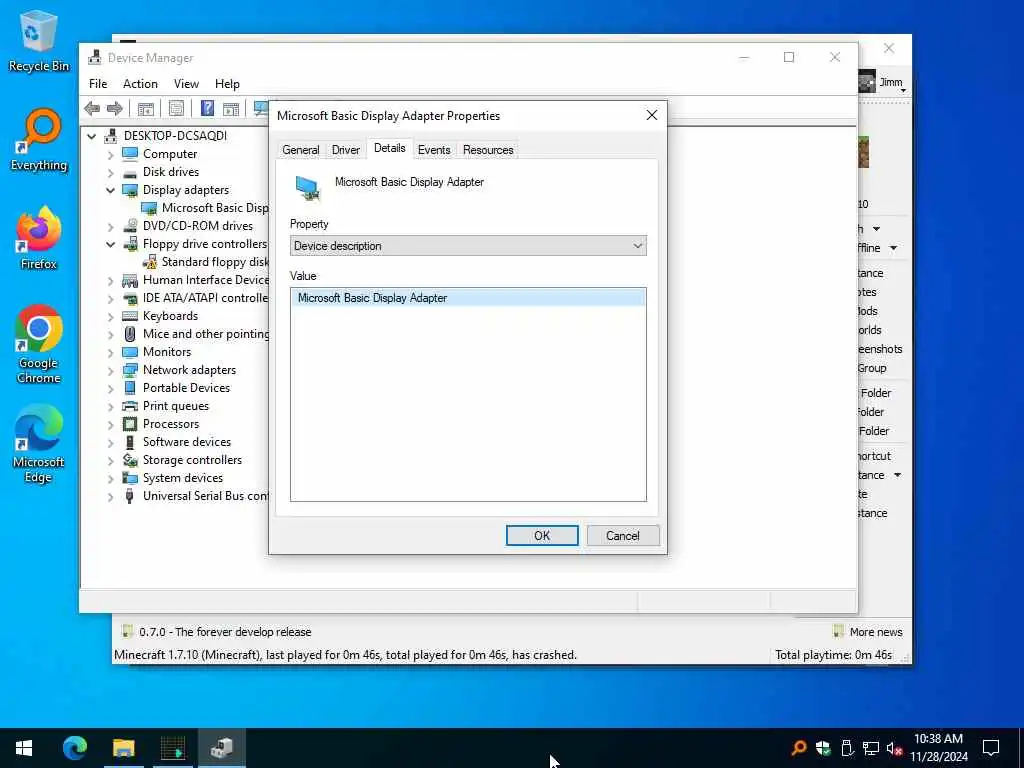Click More news in the launcher window
This screenshot has height=768, width=1024.
click(868, 632)
